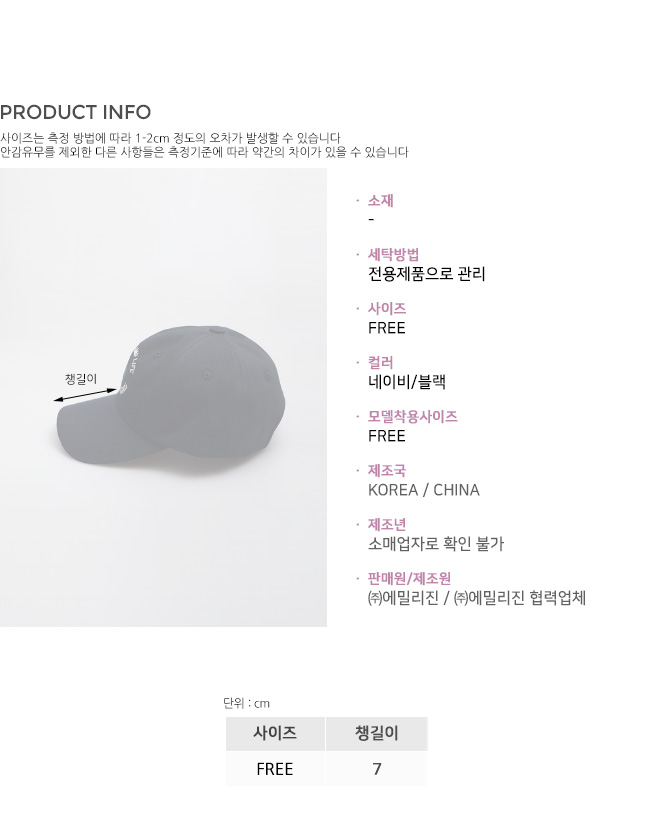Click the 챙길이 arrow label on image
Image resolution: width=651 pixels, height=839 pixels.
[x=81, y=379]
